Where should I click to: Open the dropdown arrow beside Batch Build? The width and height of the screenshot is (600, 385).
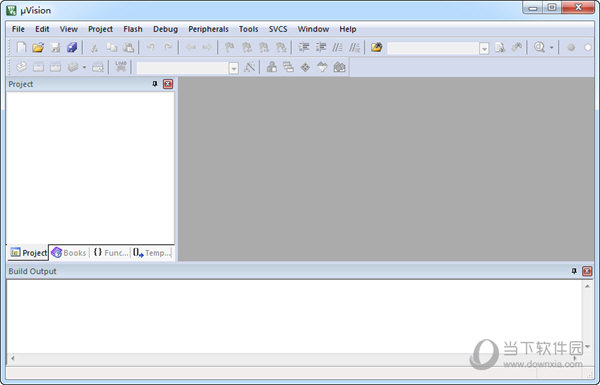click(84, 67)
